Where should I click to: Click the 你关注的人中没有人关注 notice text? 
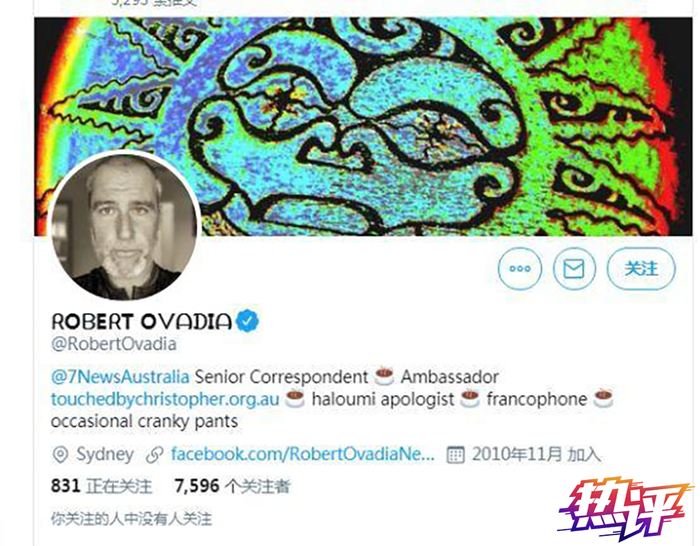pyautogui.click(x=131, y=519)
